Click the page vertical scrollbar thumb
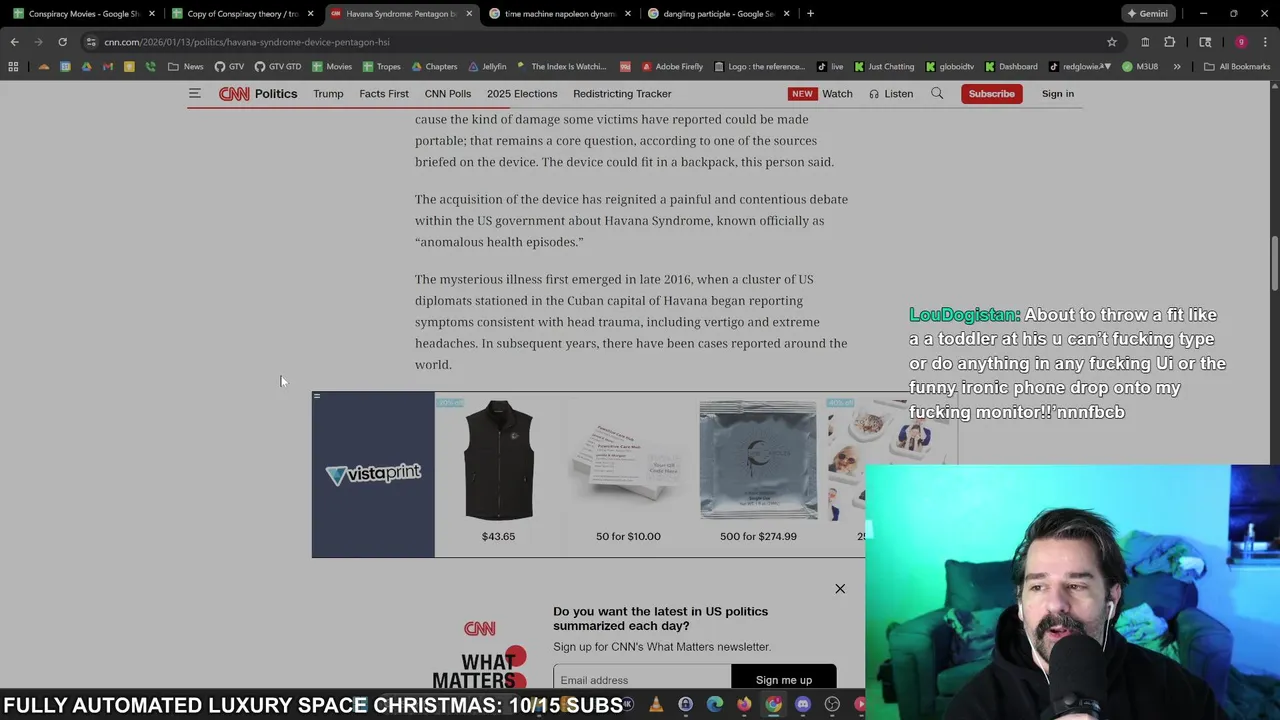This screenshot has height=720, width=1280. click(1275, 263)
